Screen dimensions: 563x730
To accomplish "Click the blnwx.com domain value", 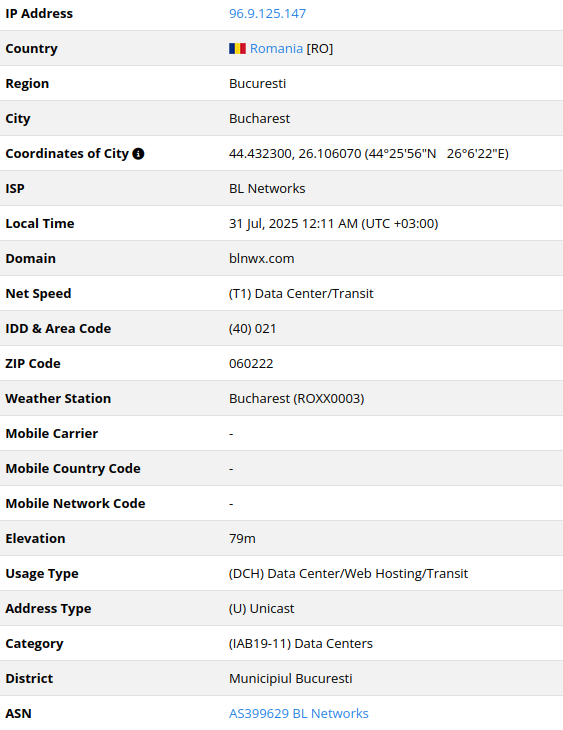I will [x=262, y=258].
